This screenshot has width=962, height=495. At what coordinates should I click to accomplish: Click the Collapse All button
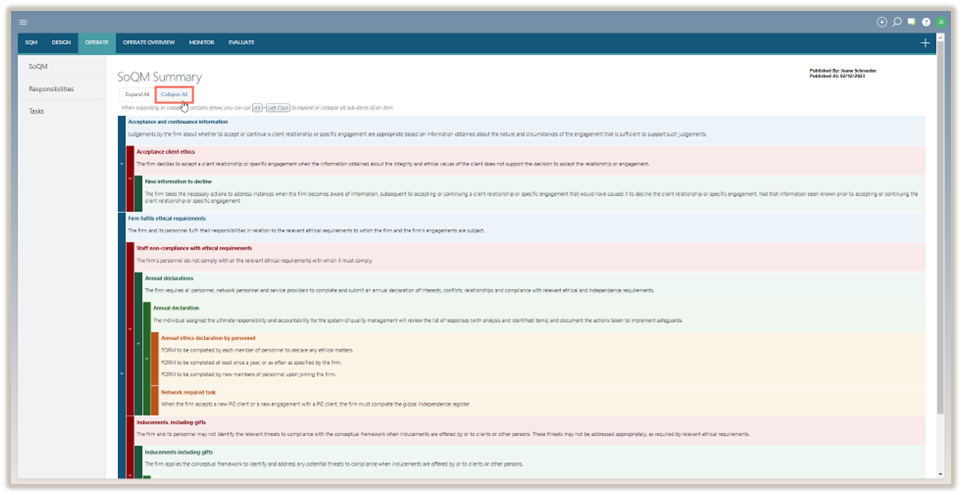tap(174, 94)
